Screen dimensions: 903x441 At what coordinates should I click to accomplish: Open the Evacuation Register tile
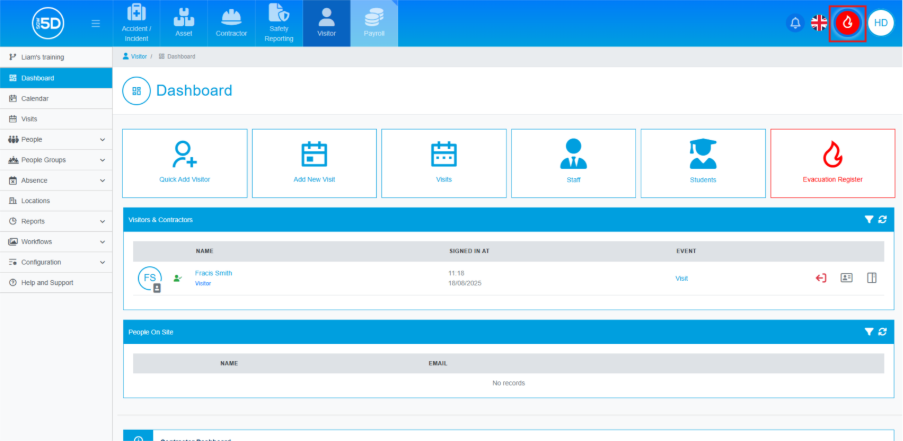tap(833, 164)
